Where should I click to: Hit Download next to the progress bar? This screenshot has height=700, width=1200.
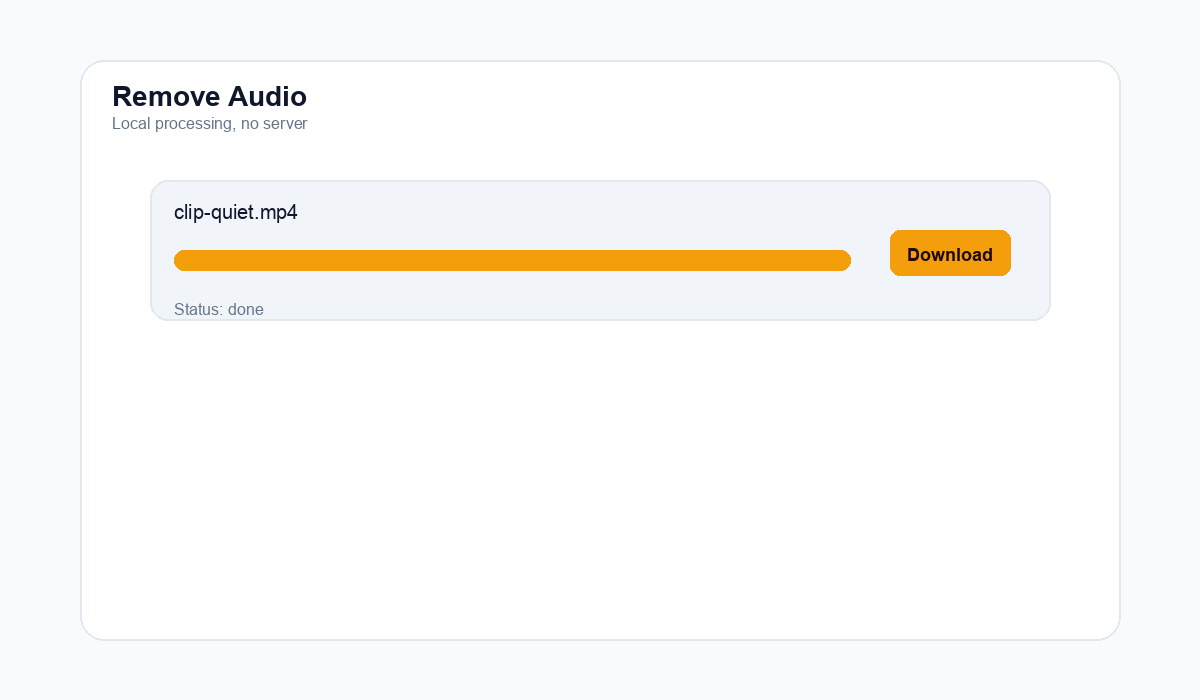[x=950, y=254]
